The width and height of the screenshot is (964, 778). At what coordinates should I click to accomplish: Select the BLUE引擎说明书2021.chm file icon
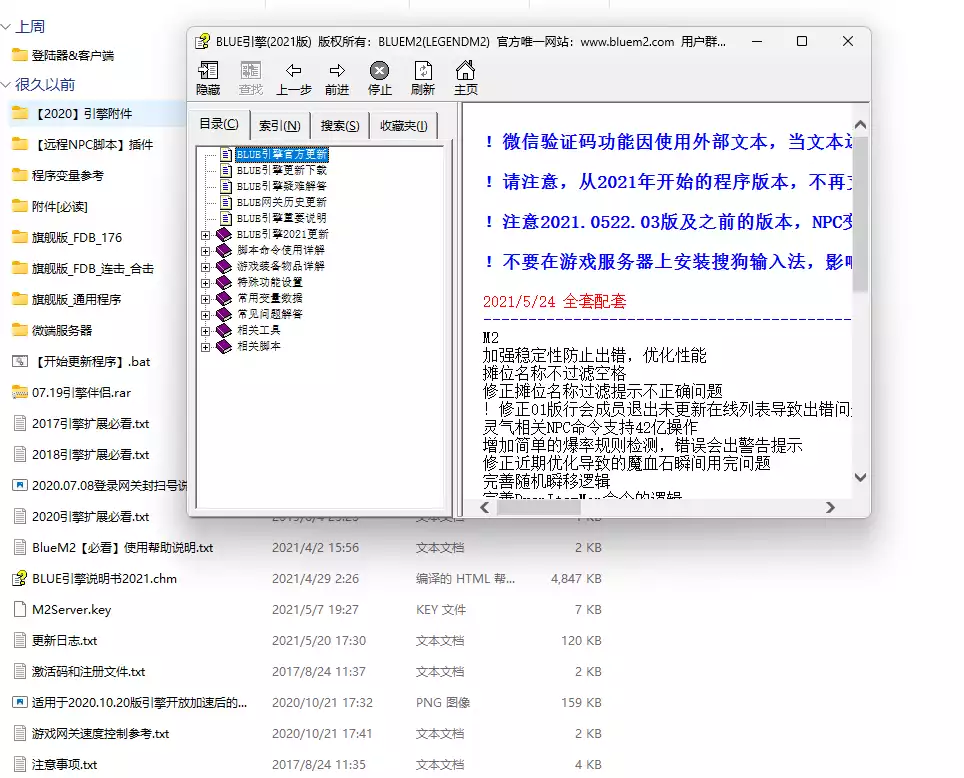point(20,578)
